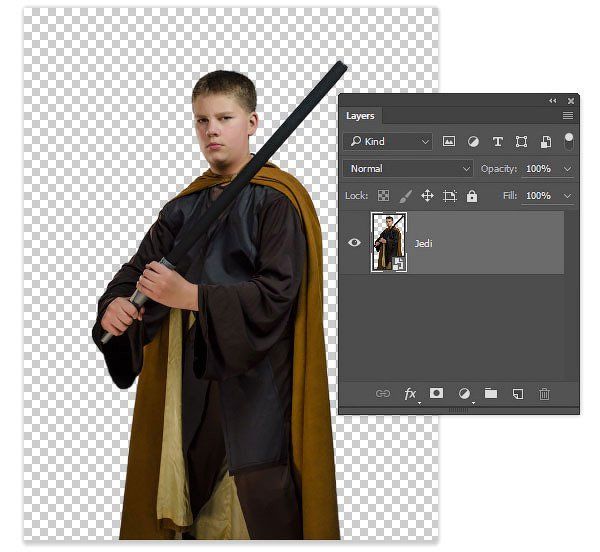Switch to the Layers tab
This screenshot has width=600, height=552.
point(360,116)
